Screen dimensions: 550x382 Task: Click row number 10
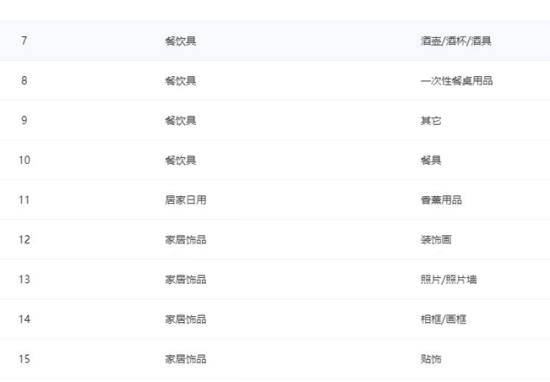[24, 160]
